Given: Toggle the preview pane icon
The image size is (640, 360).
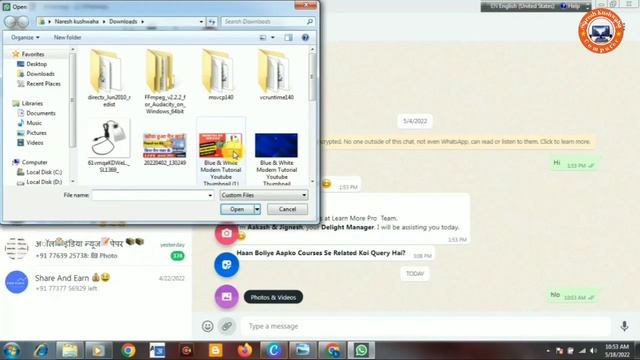Looking at the screenshot, I should tap(289, 38).
